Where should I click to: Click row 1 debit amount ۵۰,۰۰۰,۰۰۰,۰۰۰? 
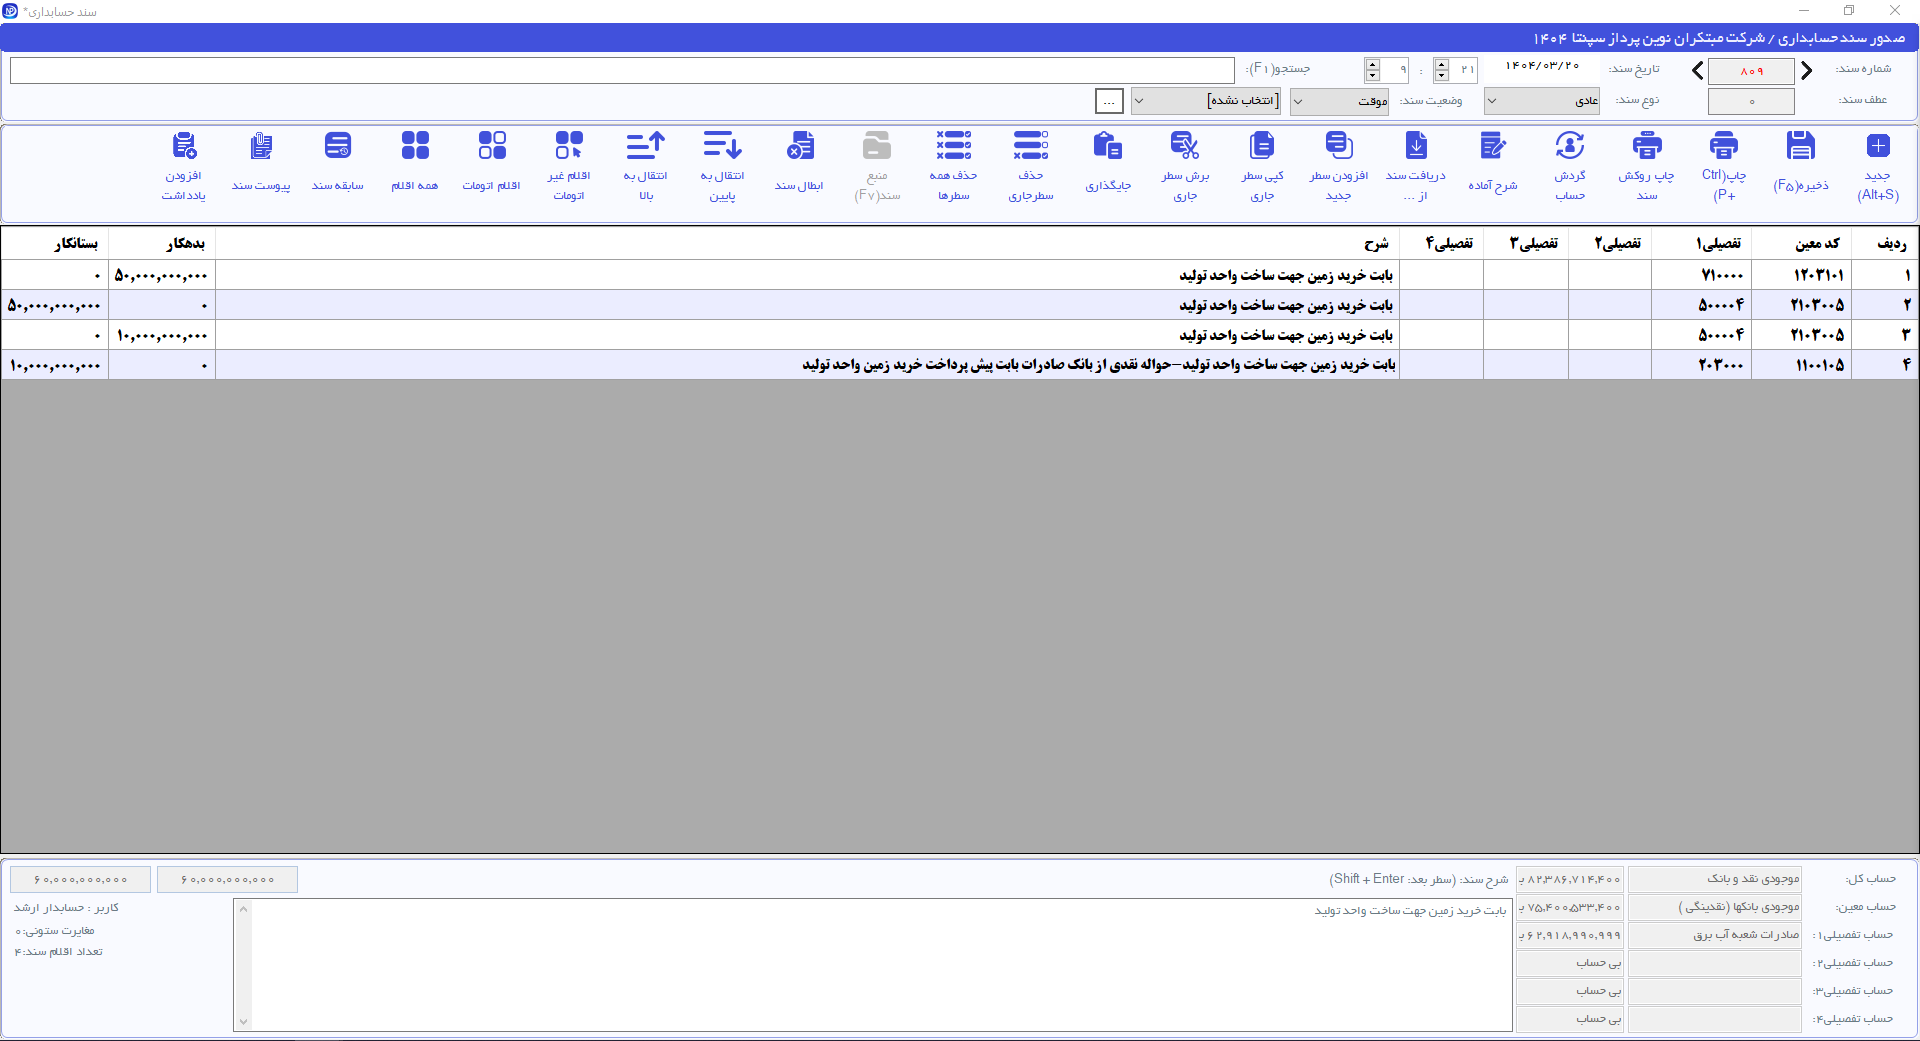(162, 275)
